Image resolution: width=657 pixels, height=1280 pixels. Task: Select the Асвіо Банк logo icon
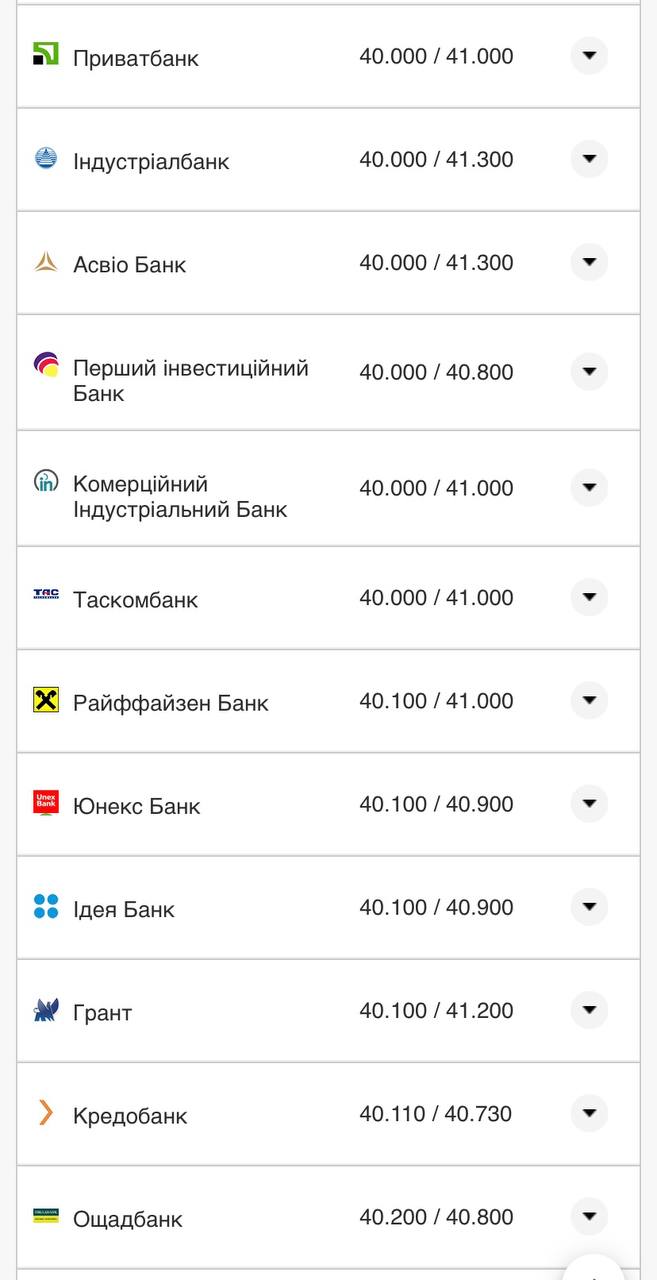click(x=47, y=262)
